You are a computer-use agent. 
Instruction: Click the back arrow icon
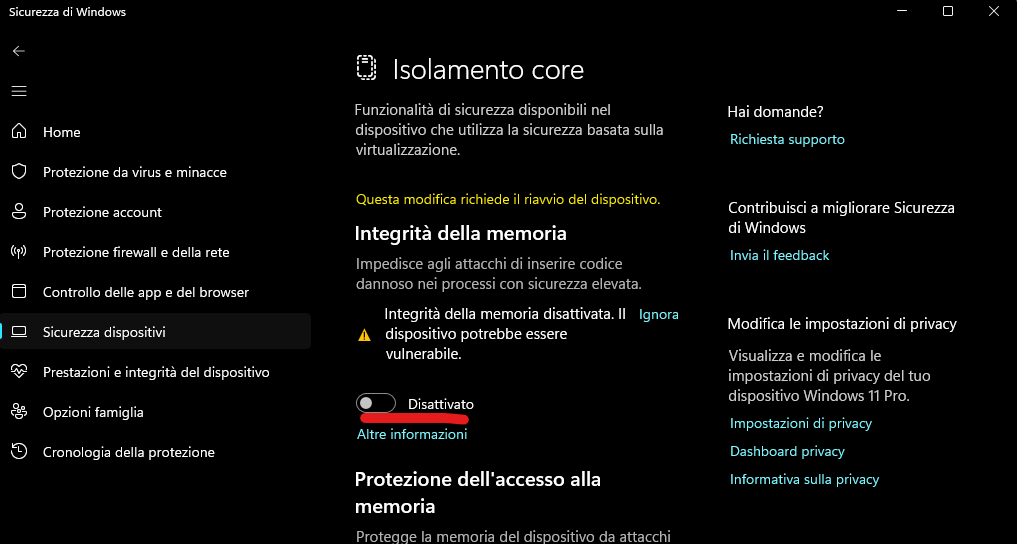click(x=19, y=51)
